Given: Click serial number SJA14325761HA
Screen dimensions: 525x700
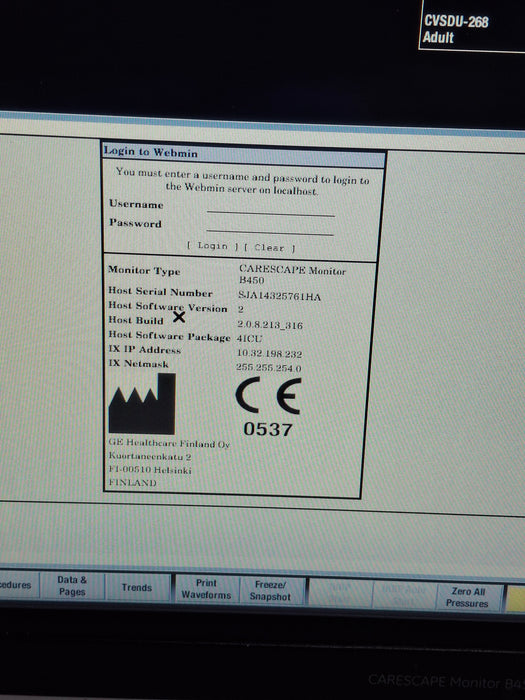Looking at the screenshot, I should (x=279, y=296).
